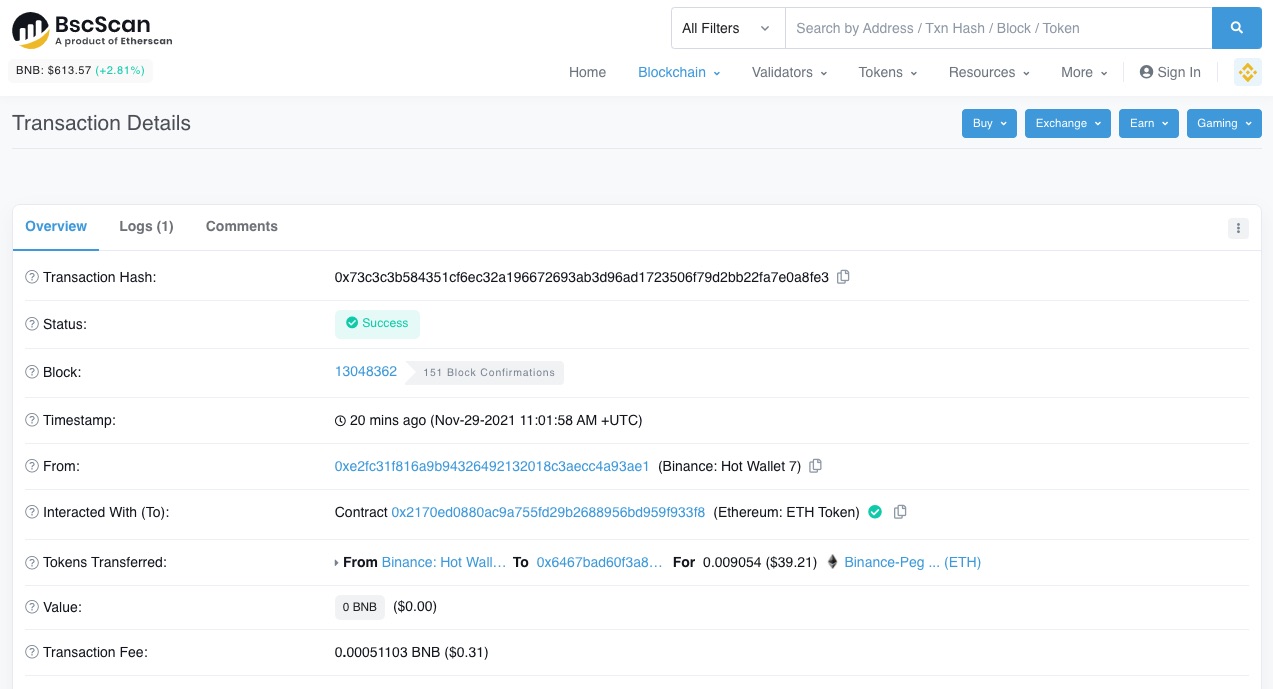Screen dimensions: 1273x689
Task: Click help icon beside Status
Action: 32,324
